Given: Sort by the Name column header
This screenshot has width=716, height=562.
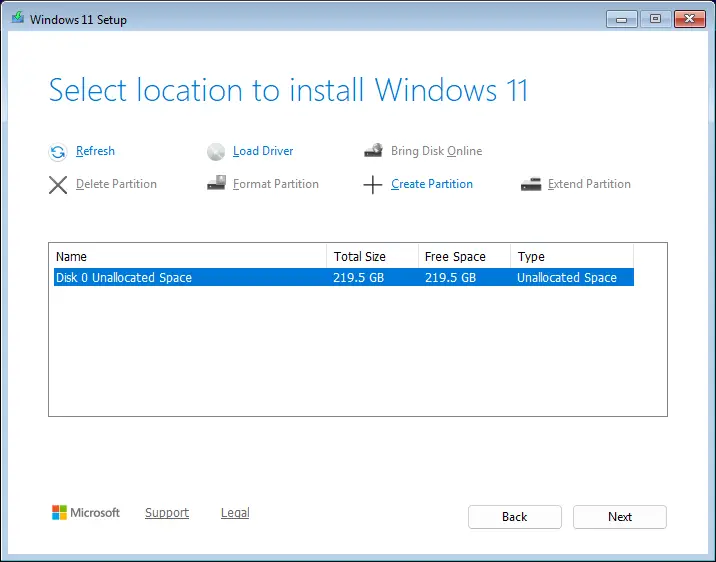Looking at the screenshot, I should pyautogui.click(x=190, y=257).
